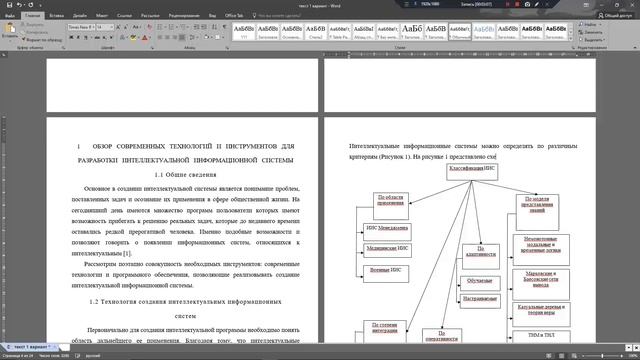Click the Найти find button

coord(589,24)
